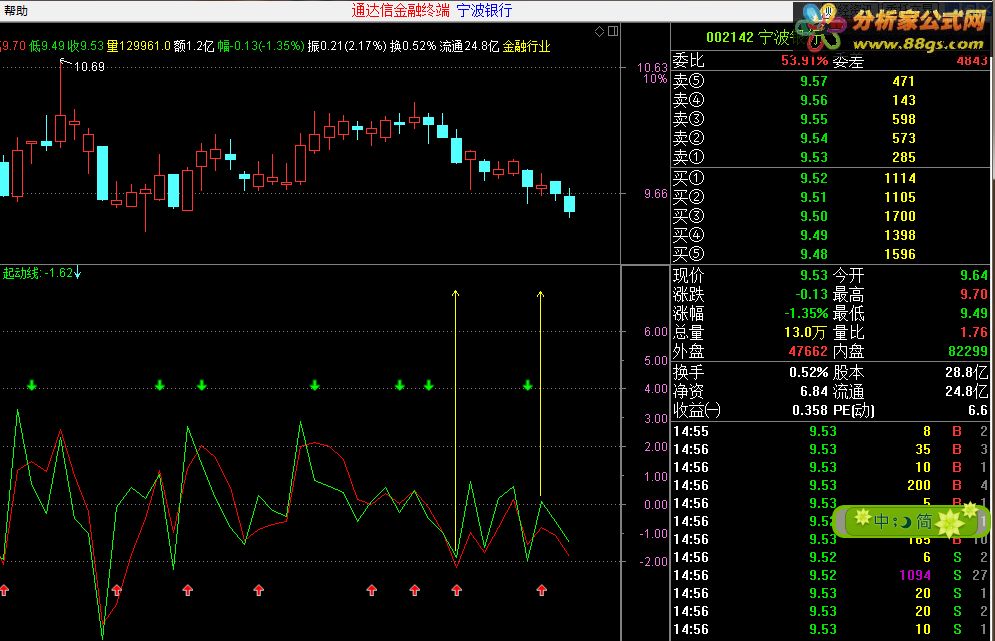
Task: Click the 额1.2亿 turnover readout in header
Action: pos(194,46)
